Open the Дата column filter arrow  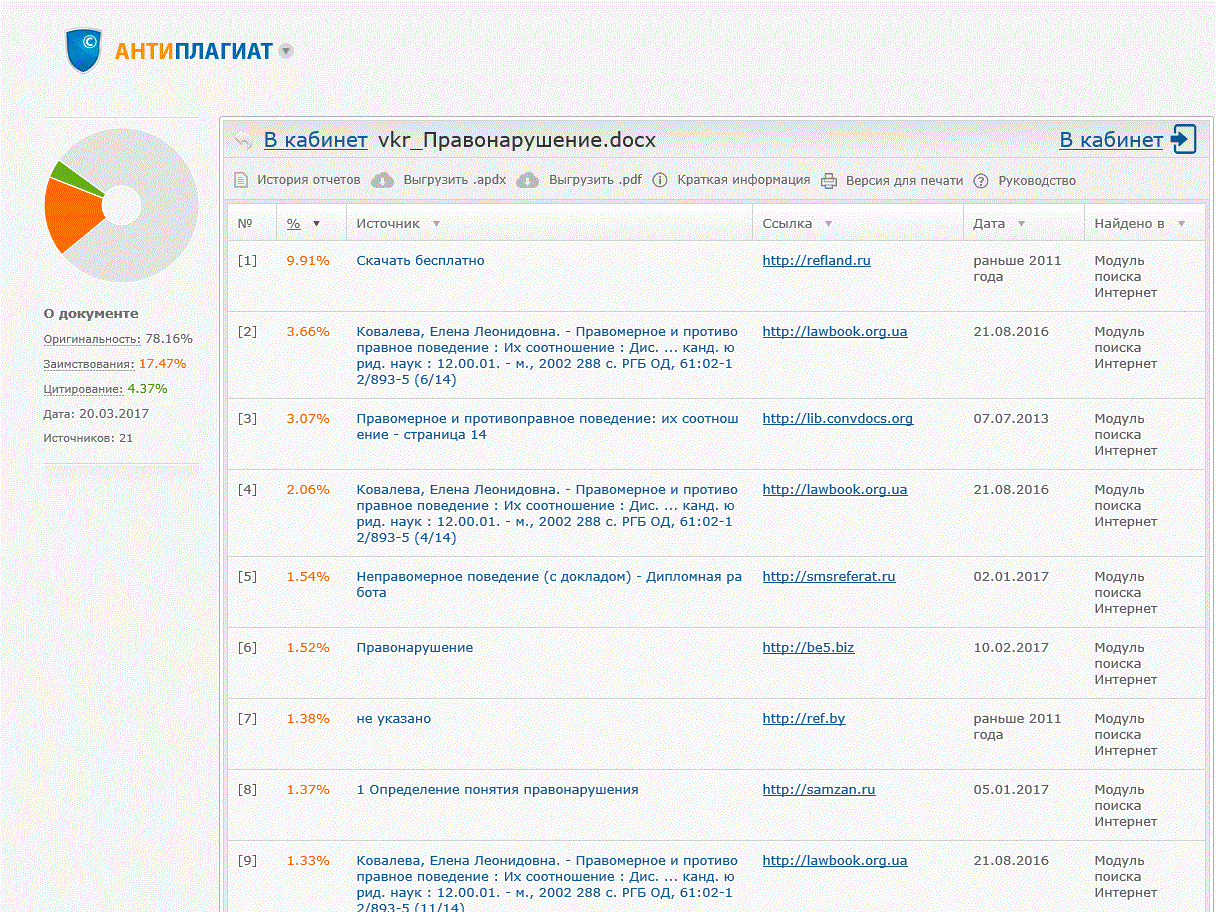click(1021, 224)
